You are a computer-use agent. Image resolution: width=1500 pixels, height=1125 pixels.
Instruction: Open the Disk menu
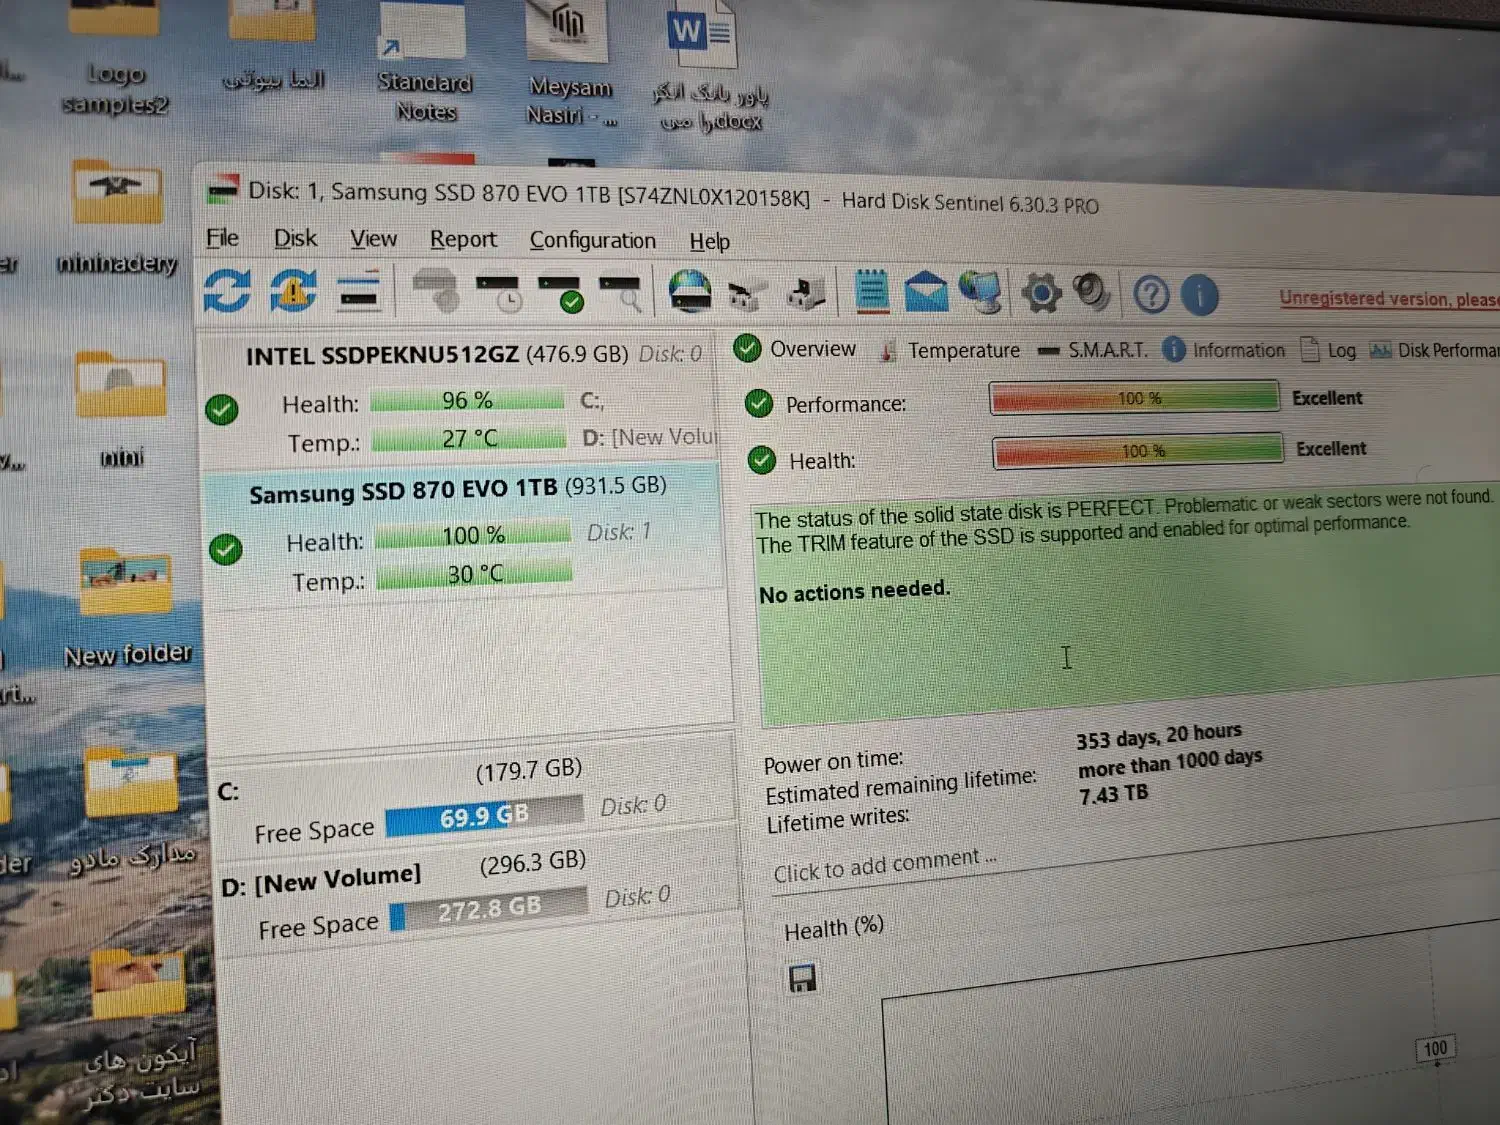pos(295,238)
